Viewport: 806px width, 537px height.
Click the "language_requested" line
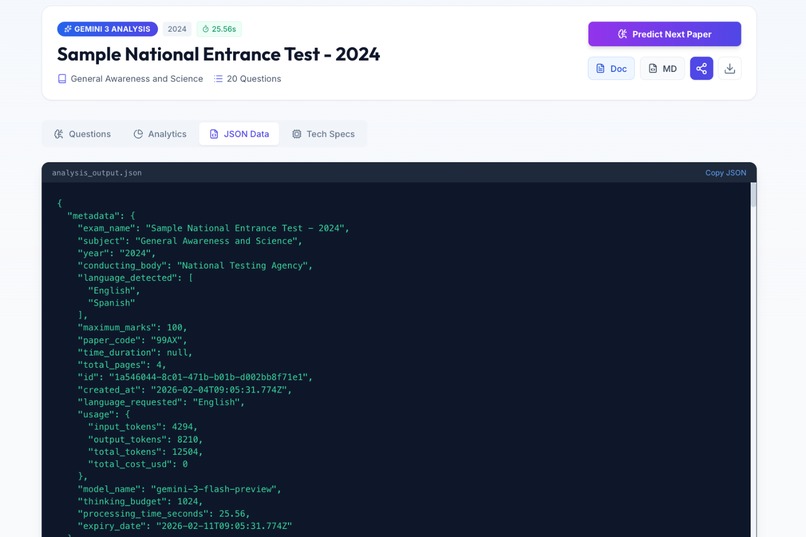coord(161,402)
